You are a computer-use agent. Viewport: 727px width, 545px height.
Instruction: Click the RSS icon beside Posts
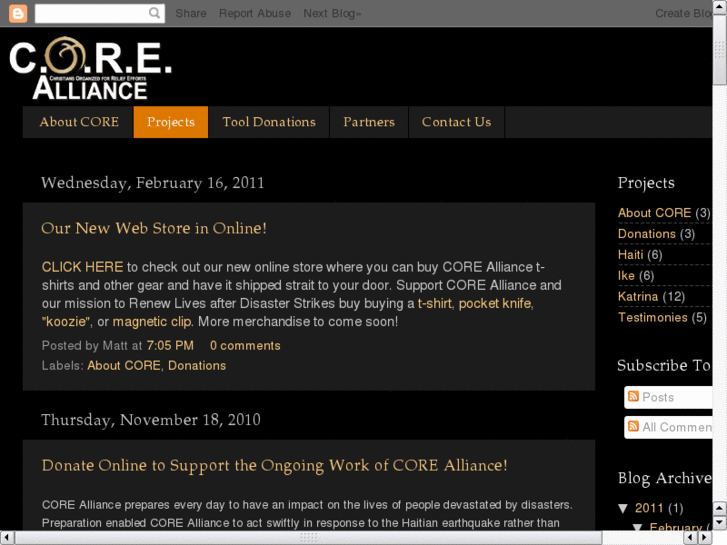[x=633, y=396]
